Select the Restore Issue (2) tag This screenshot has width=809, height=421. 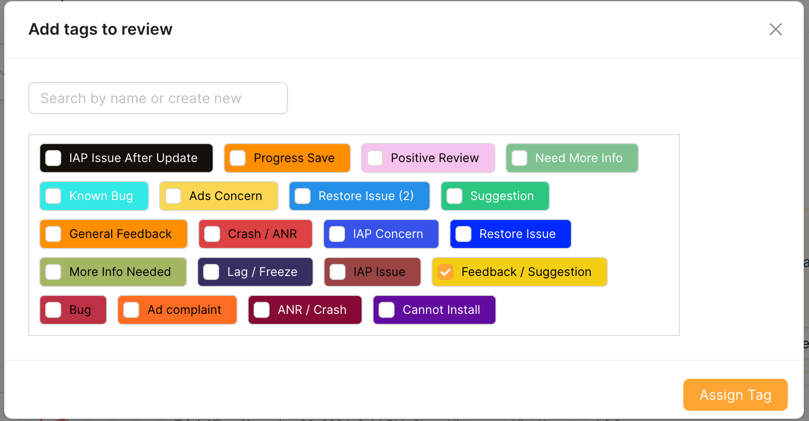303,196
